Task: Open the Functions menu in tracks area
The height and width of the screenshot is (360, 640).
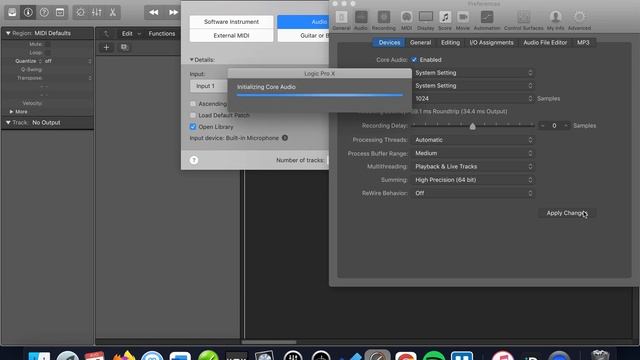Action: [x=162, y=33]
